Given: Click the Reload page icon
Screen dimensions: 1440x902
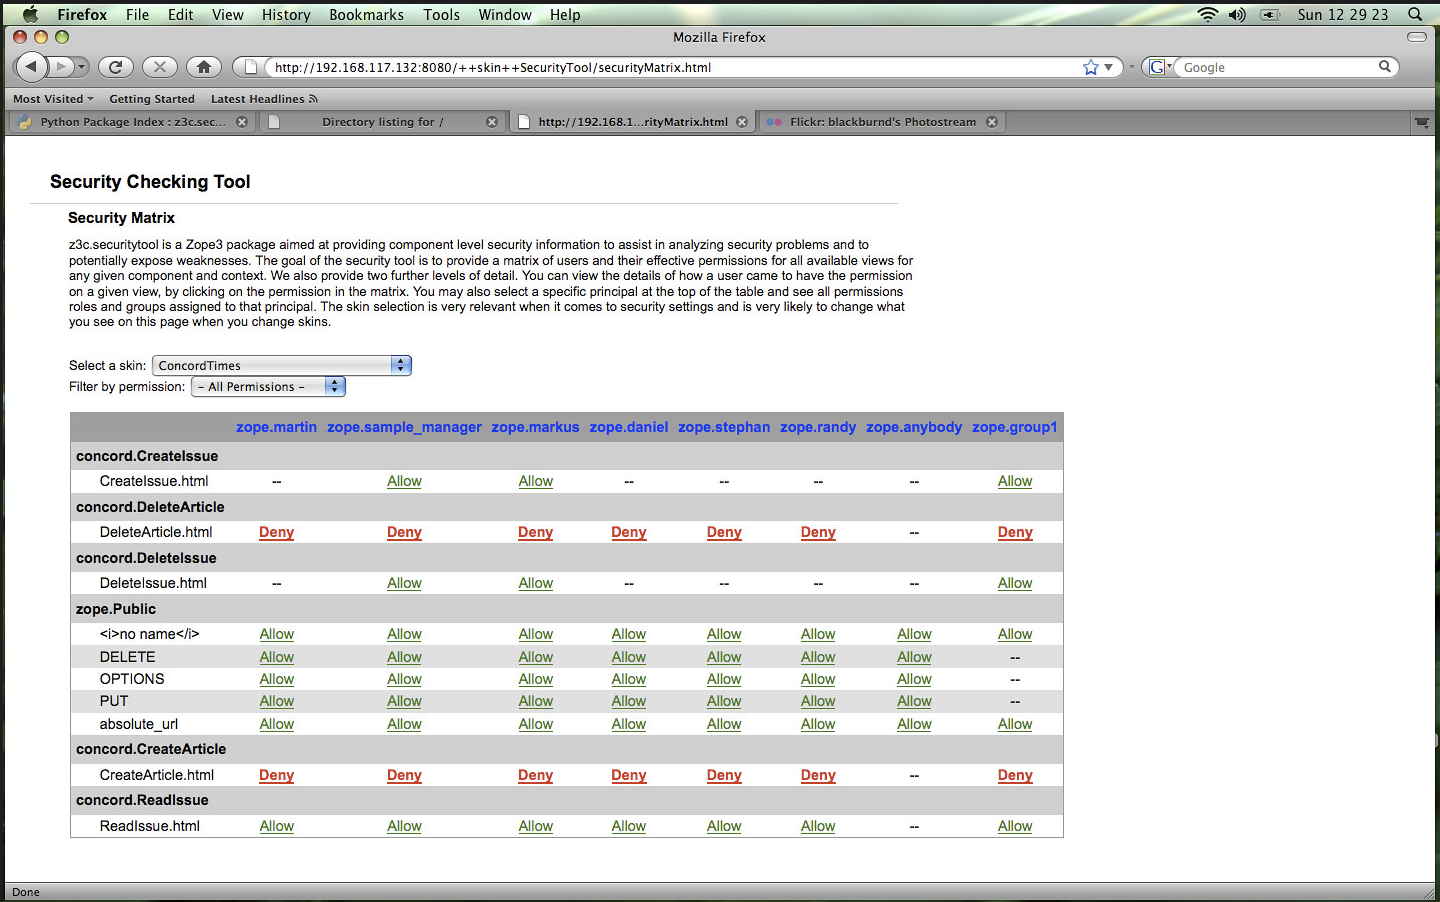Looking at the screenshot, I should 115,67.
